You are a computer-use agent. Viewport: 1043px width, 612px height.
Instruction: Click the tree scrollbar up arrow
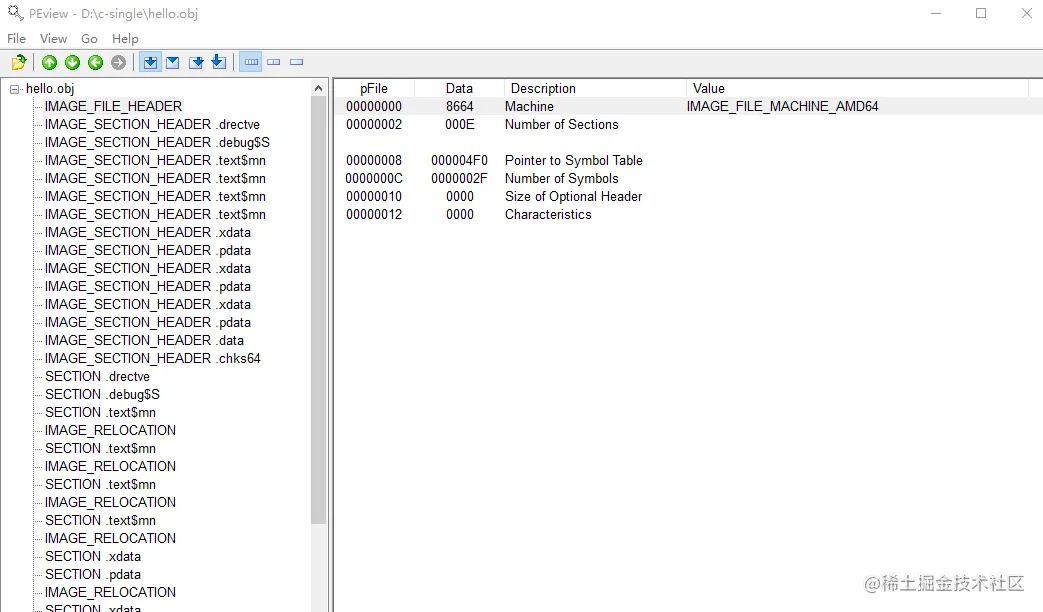[319, 88]
